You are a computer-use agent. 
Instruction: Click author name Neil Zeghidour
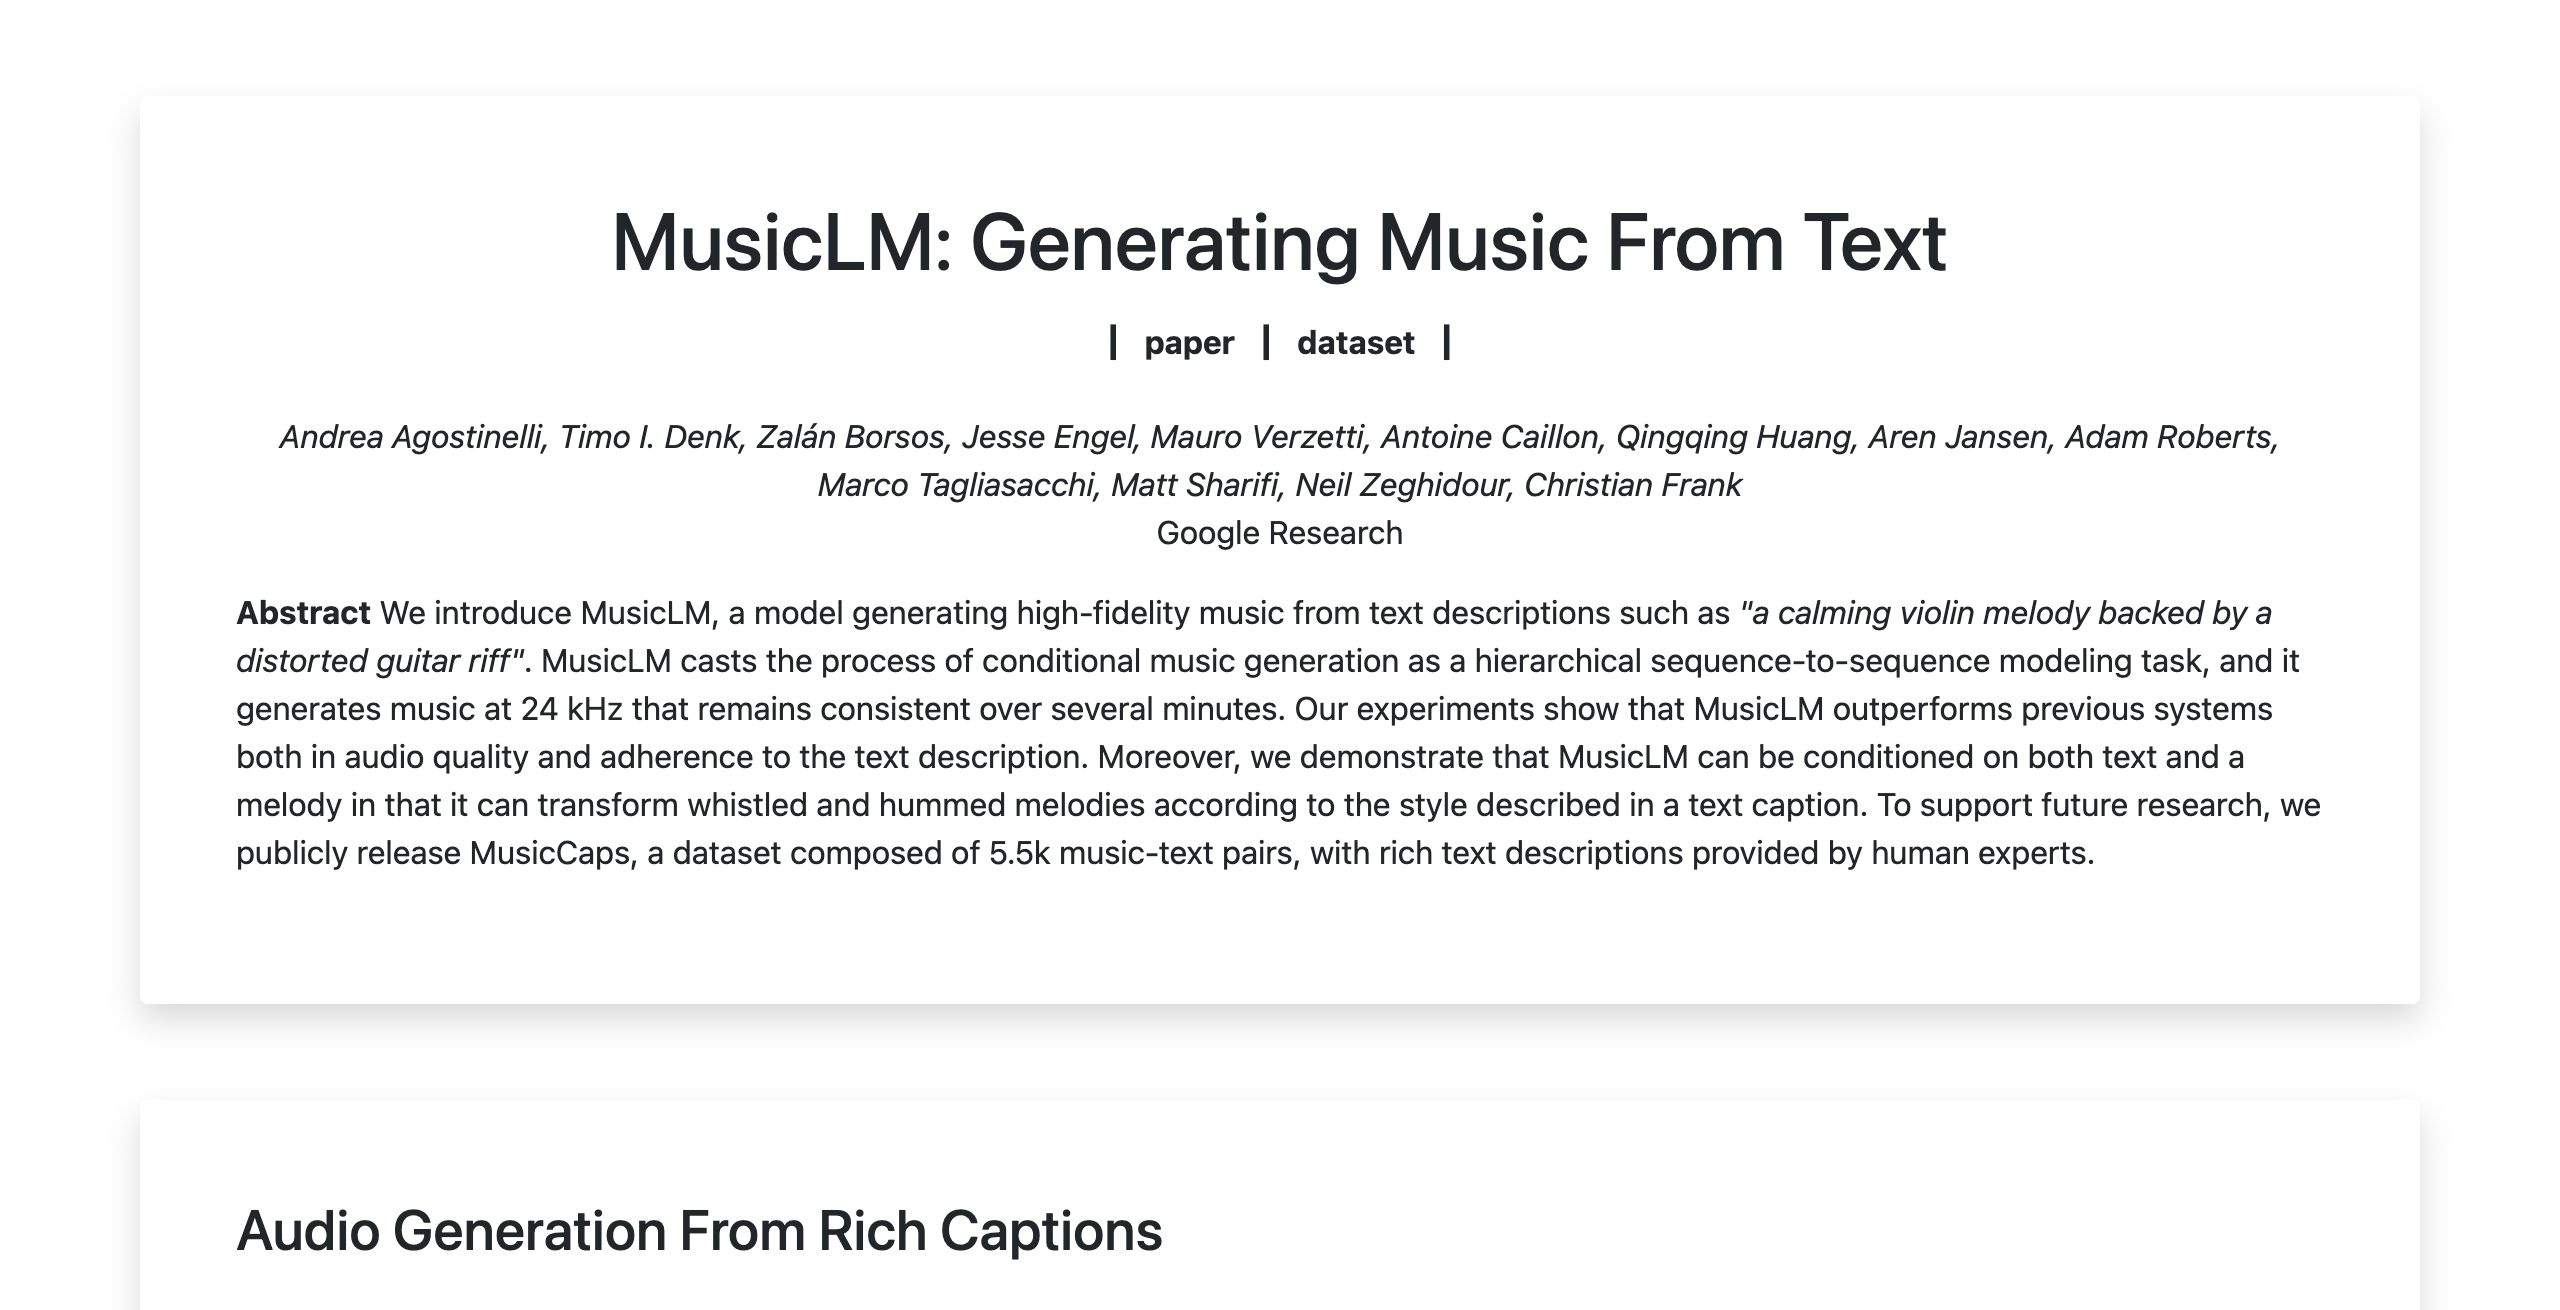1401,485
